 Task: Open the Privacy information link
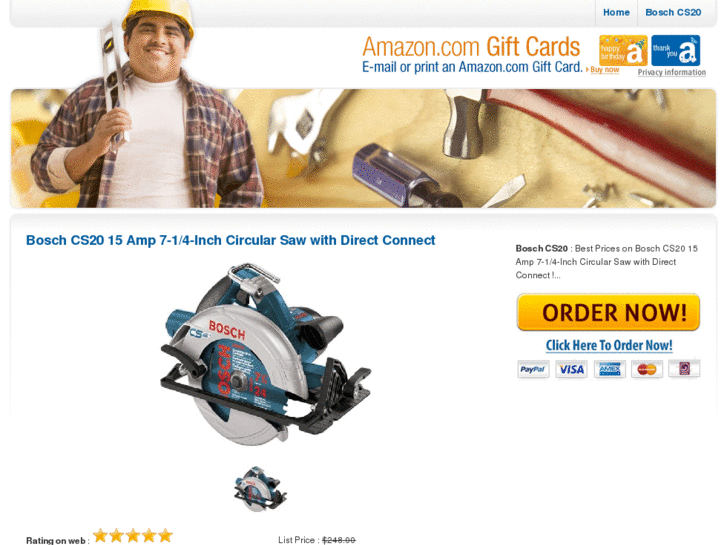point(671,72)
